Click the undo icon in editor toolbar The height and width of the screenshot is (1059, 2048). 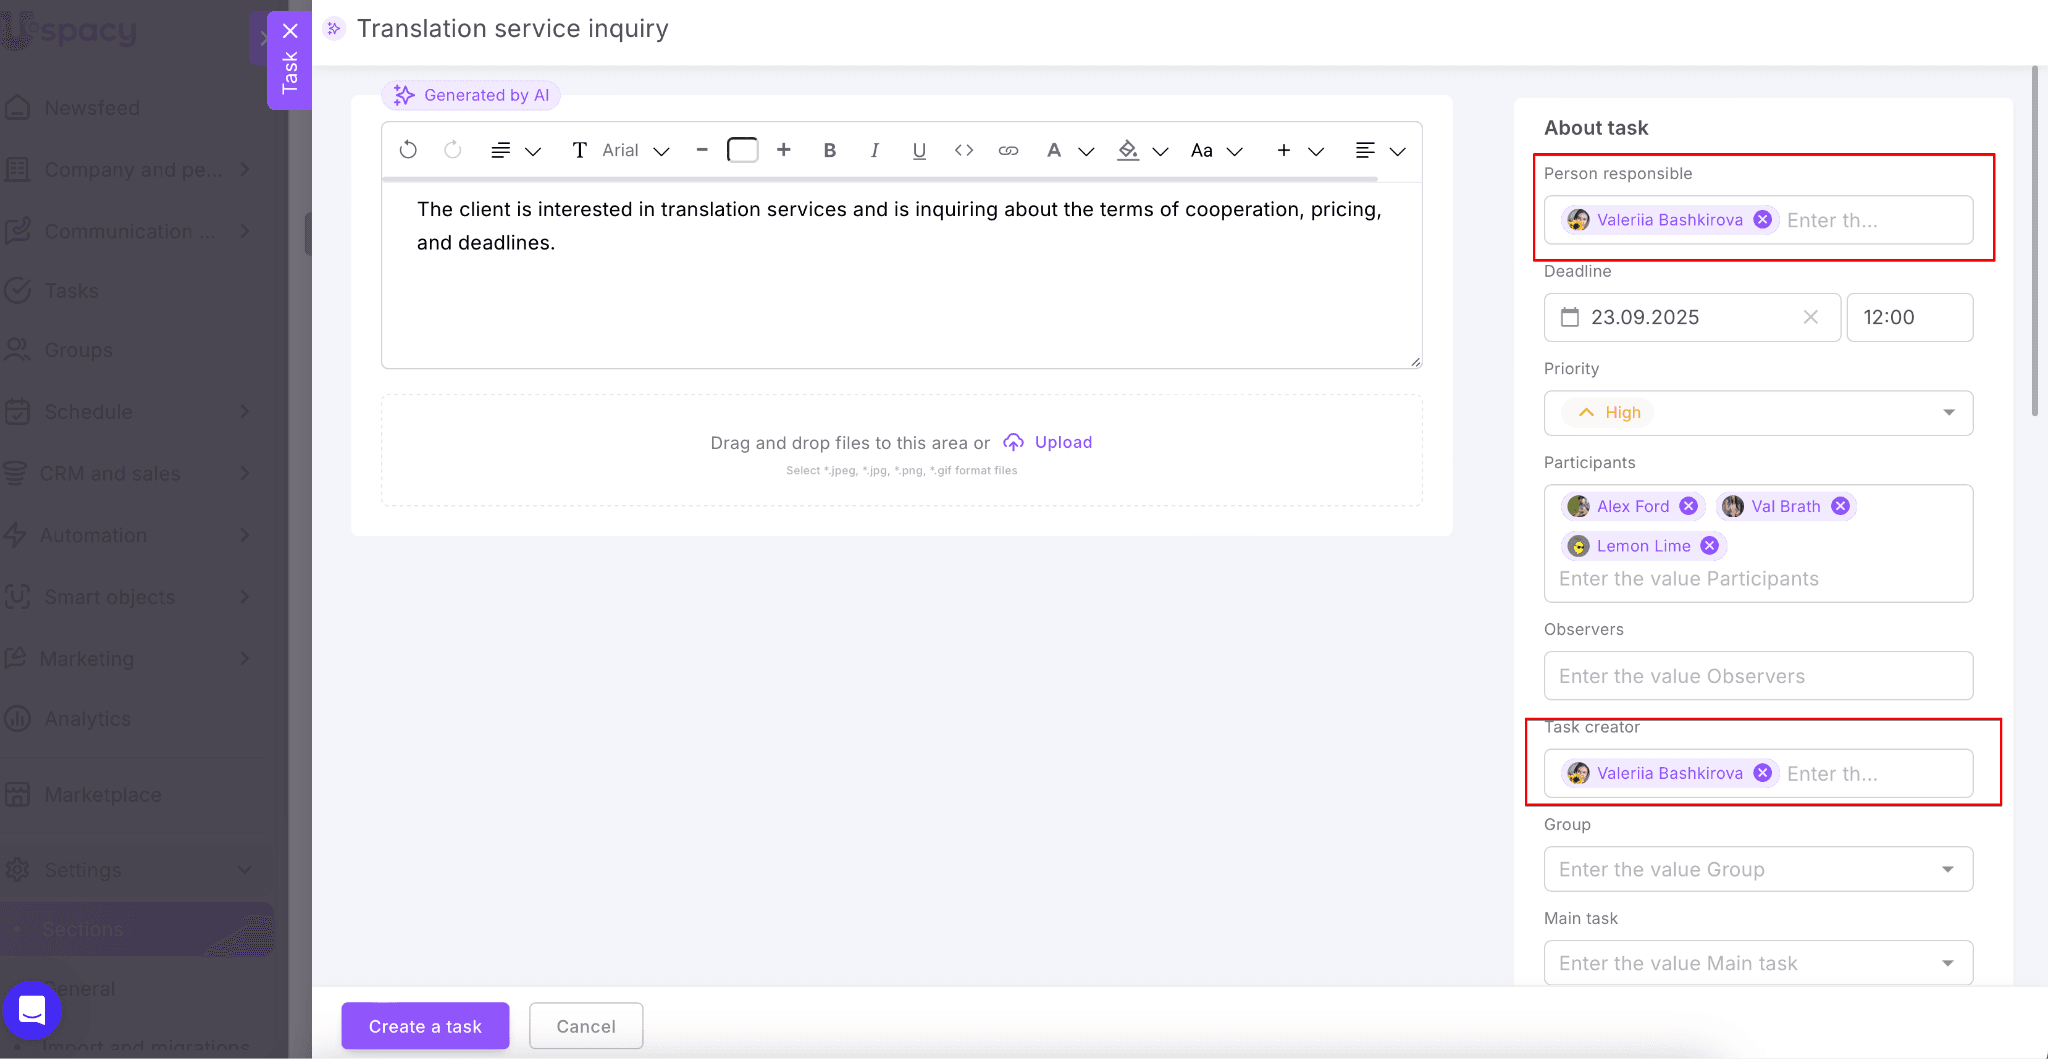(408, 150)
